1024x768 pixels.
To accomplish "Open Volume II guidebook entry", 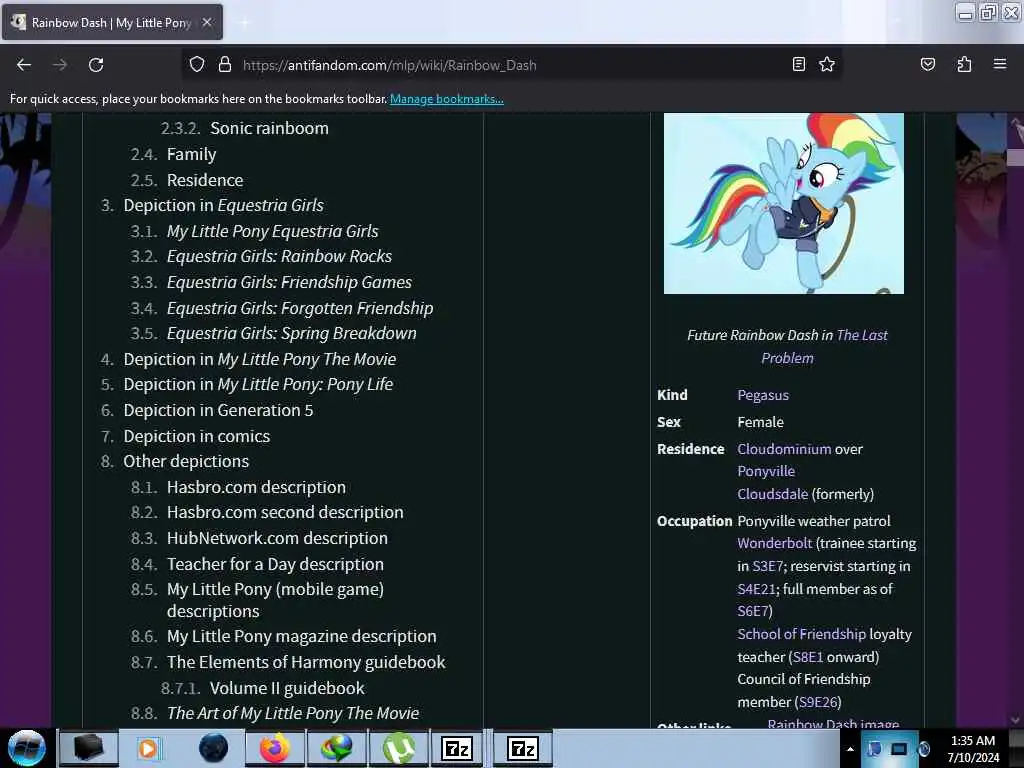I will point(287,688).
